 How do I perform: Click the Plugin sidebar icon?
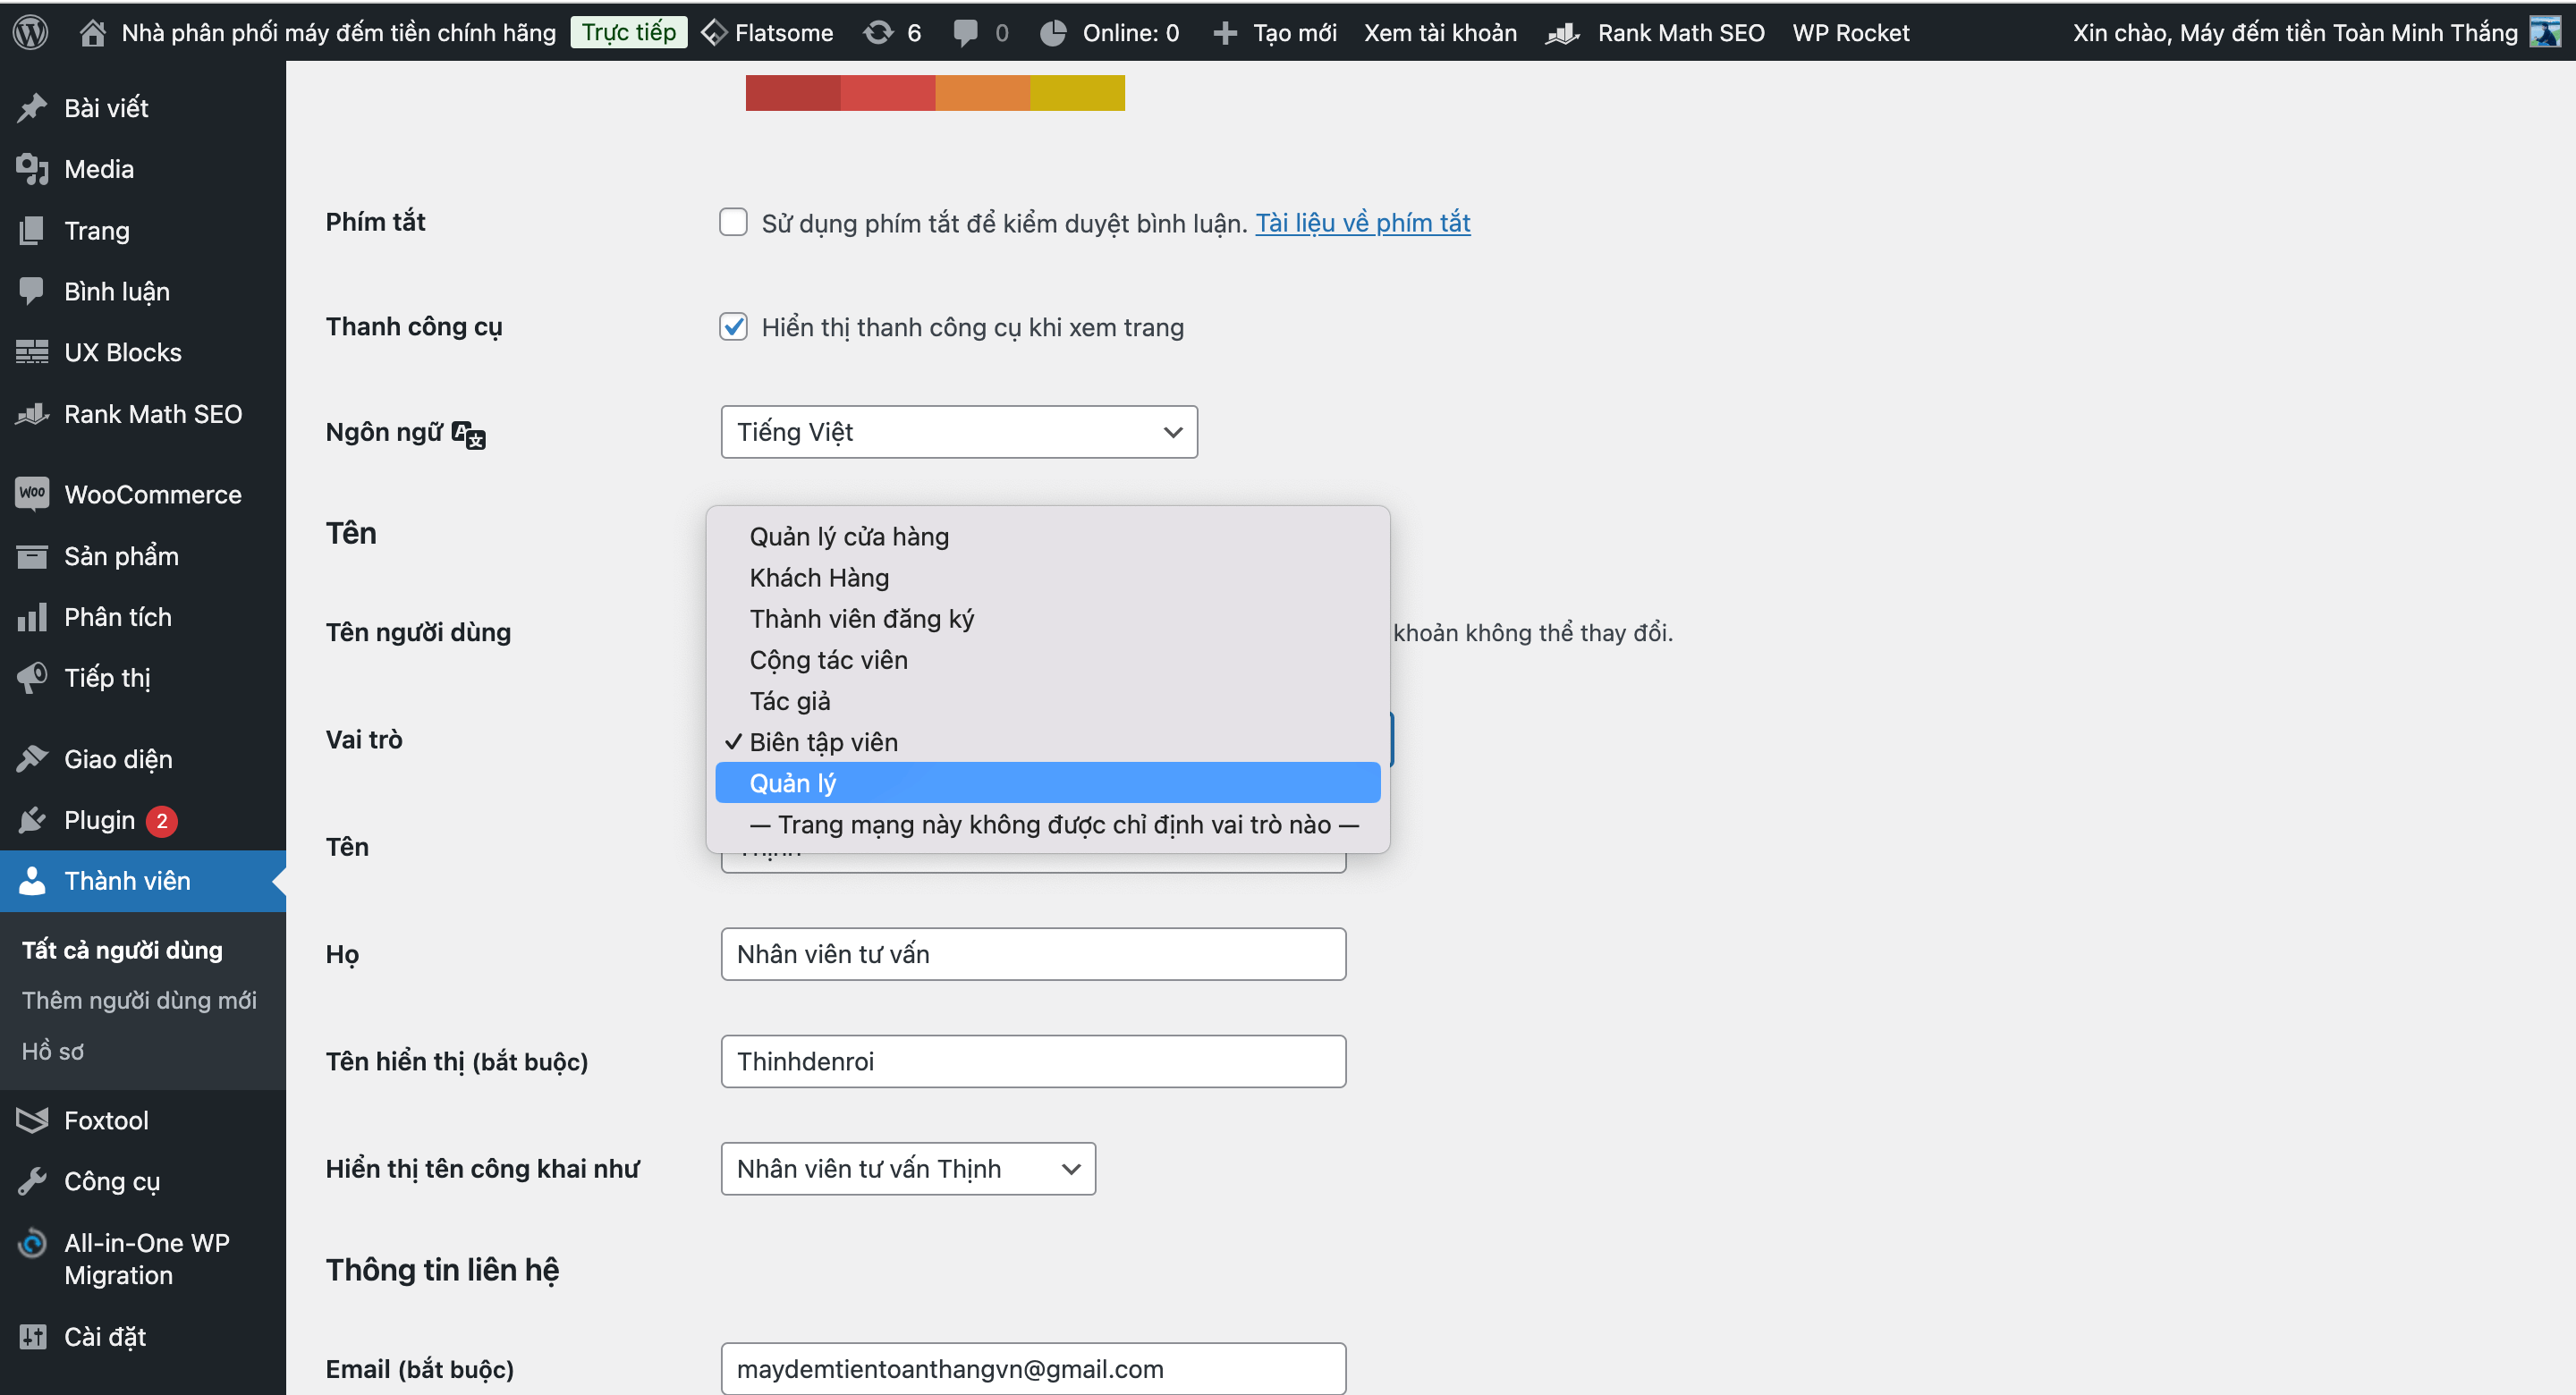tap(32, 820)
